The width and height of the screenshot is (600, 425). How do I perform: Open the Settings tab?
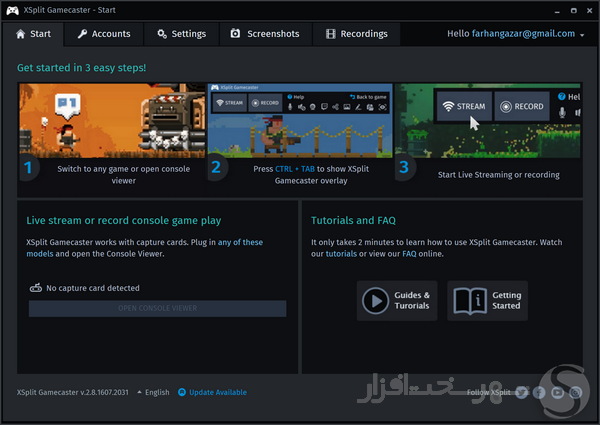click(181, 34)
